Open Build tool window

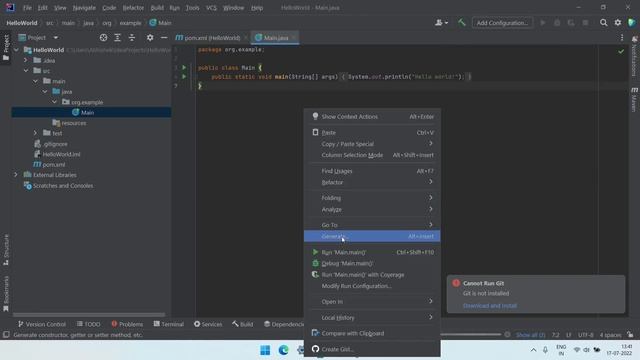click(x=242, y=324)
